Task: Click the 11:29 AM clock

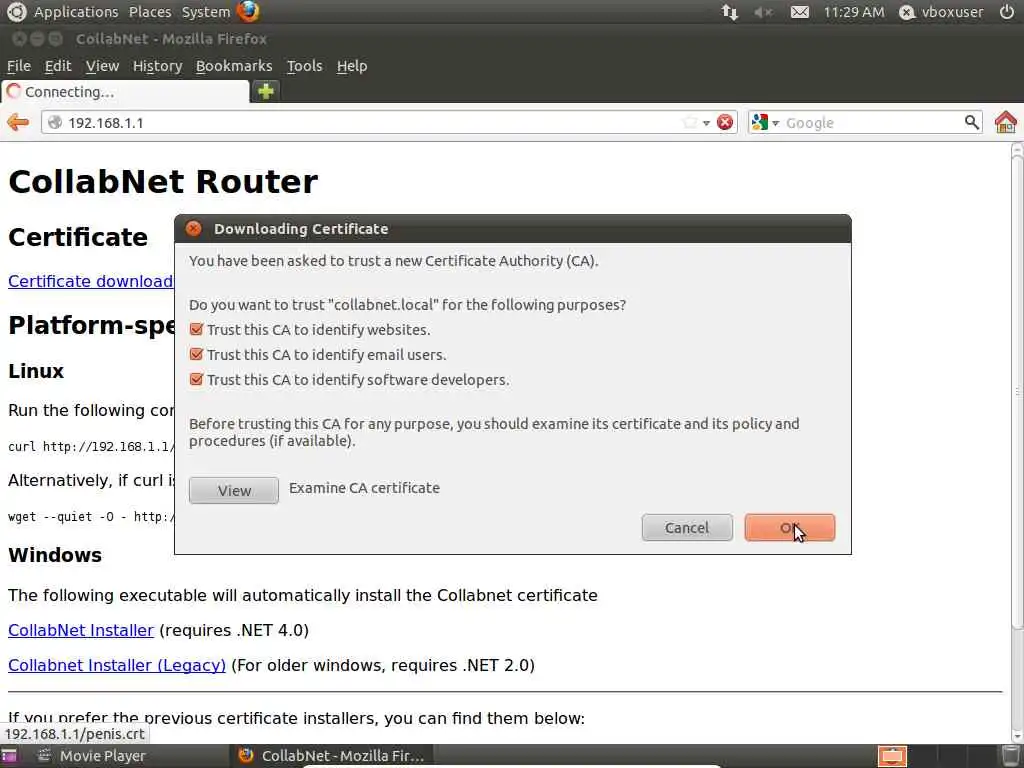Action: 854,12
